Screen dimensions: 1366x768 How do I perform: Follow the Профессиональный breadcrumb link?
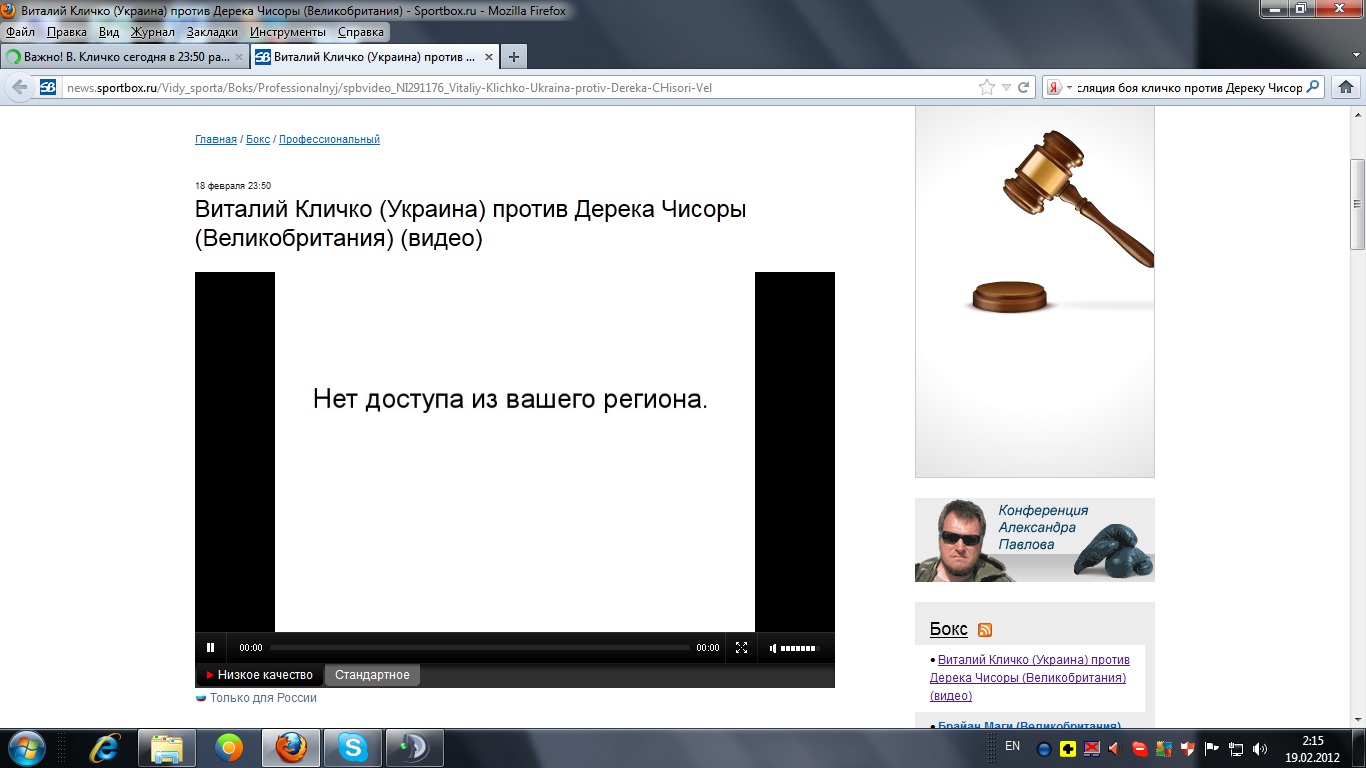pyautogui.click(x=329, y=140)
